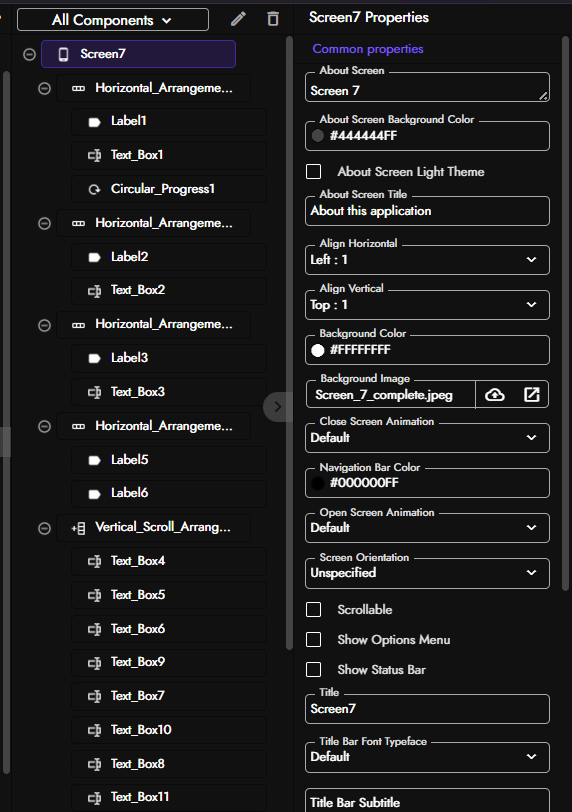572x812 pixels.
Task: Click the upload cloud icon for Background Image
Action: pos(495,395)
